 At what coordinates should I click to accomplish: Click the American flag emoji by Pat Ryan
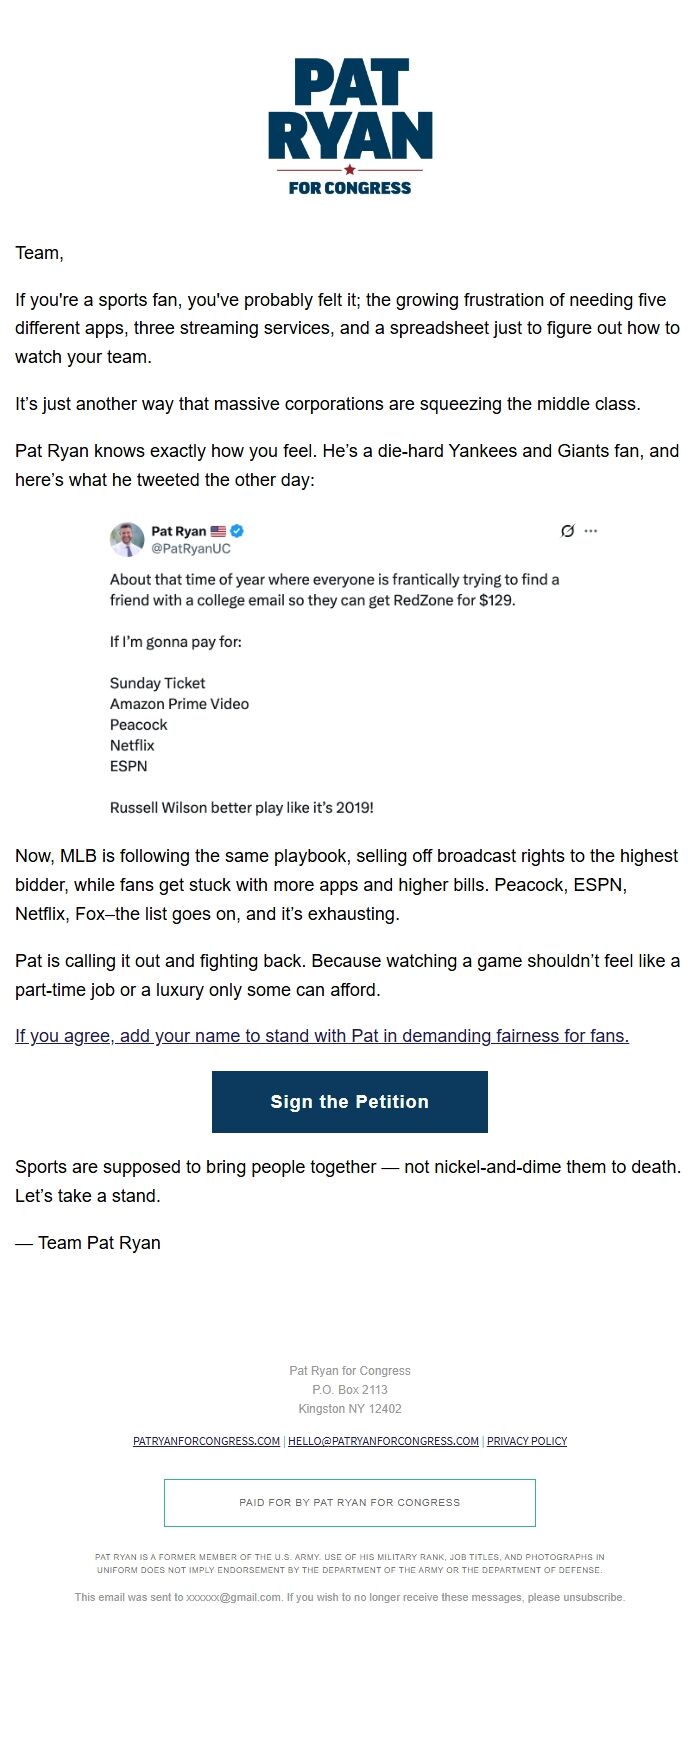218,531
